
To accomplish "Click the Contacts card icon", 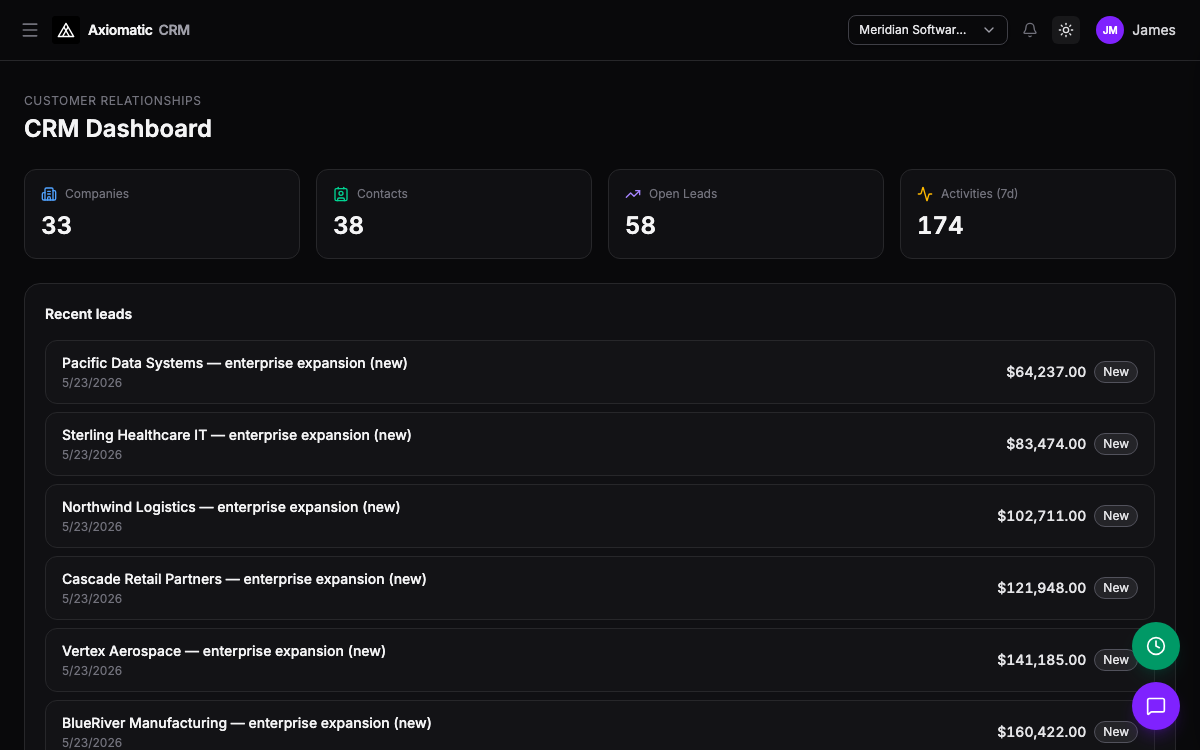I will pyautogui.click(x=341, y=194).
